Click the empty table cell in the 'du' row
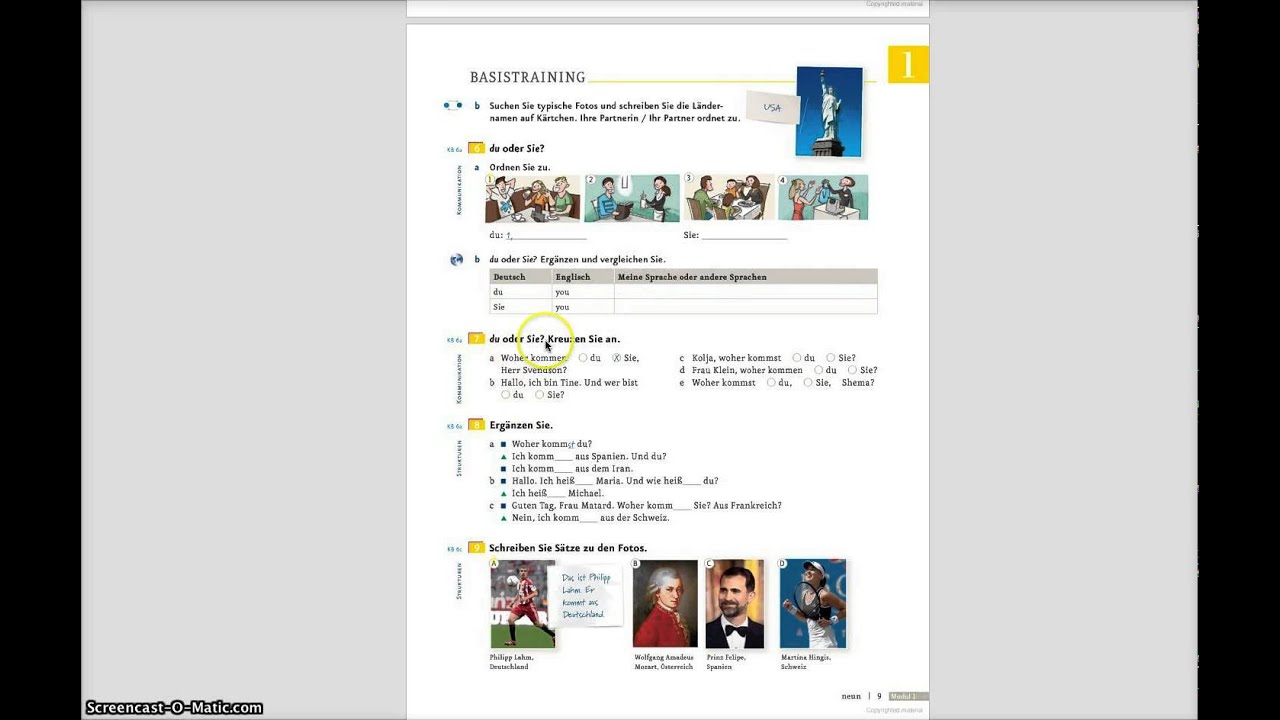 745,292
